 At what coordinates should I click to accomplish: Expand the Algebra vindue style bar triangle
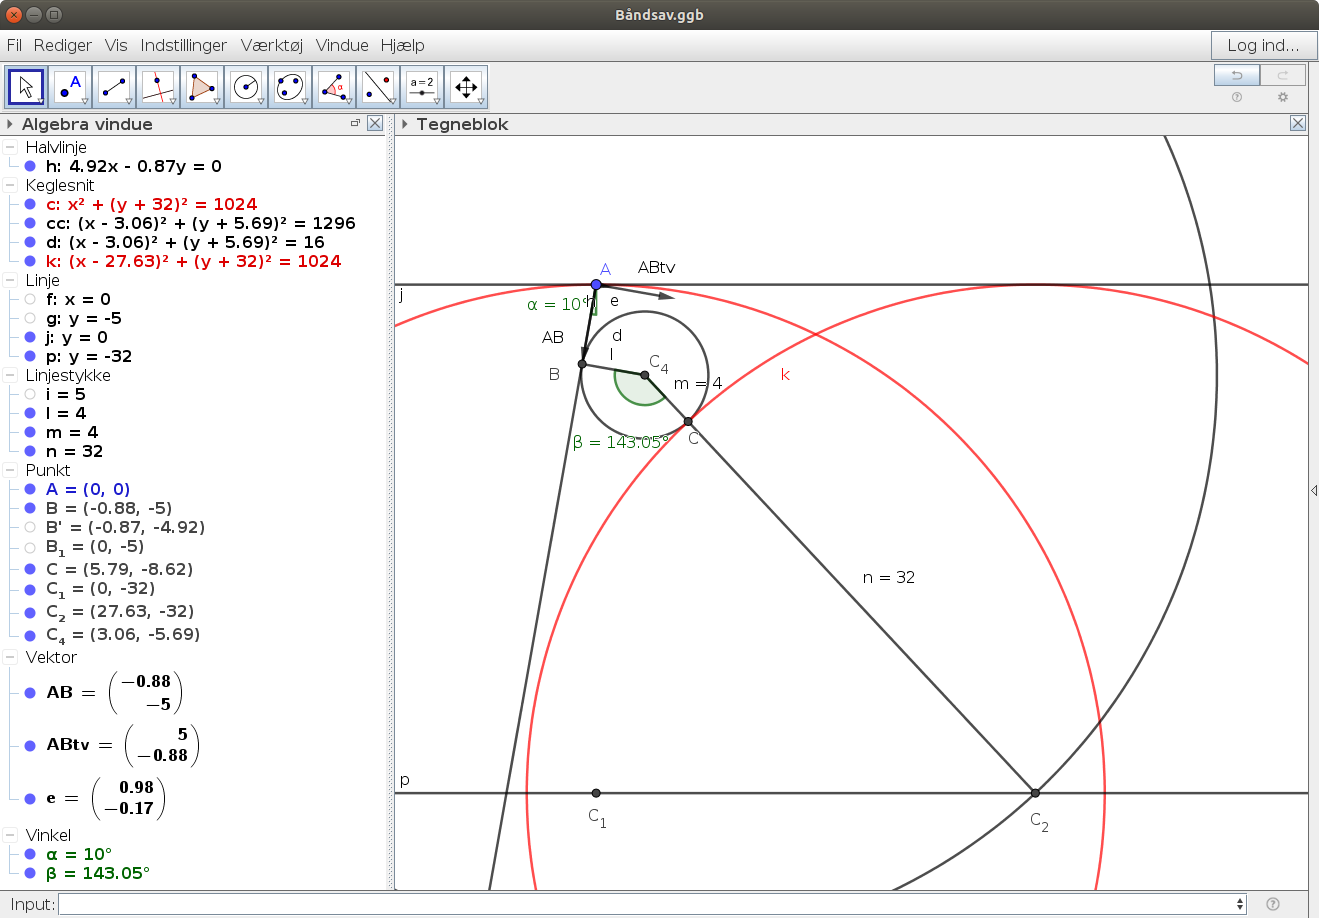(10, 124)
